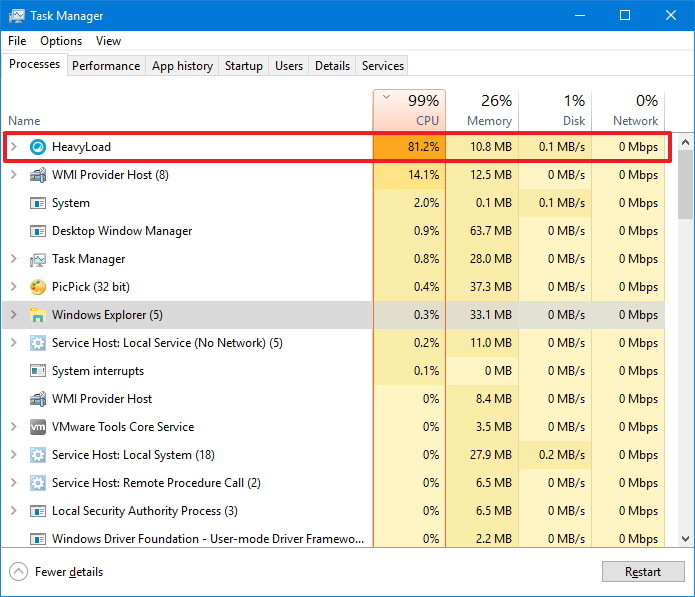The height and width of the screenshot is (597, 695).
Task: Expand the Windows Explorer (5) group
Action: 14,315
